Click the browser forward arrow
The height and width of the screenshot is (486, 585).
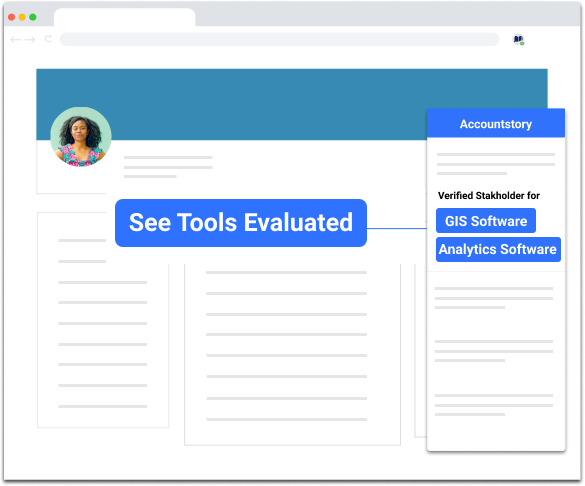click(x=30, y=39)
